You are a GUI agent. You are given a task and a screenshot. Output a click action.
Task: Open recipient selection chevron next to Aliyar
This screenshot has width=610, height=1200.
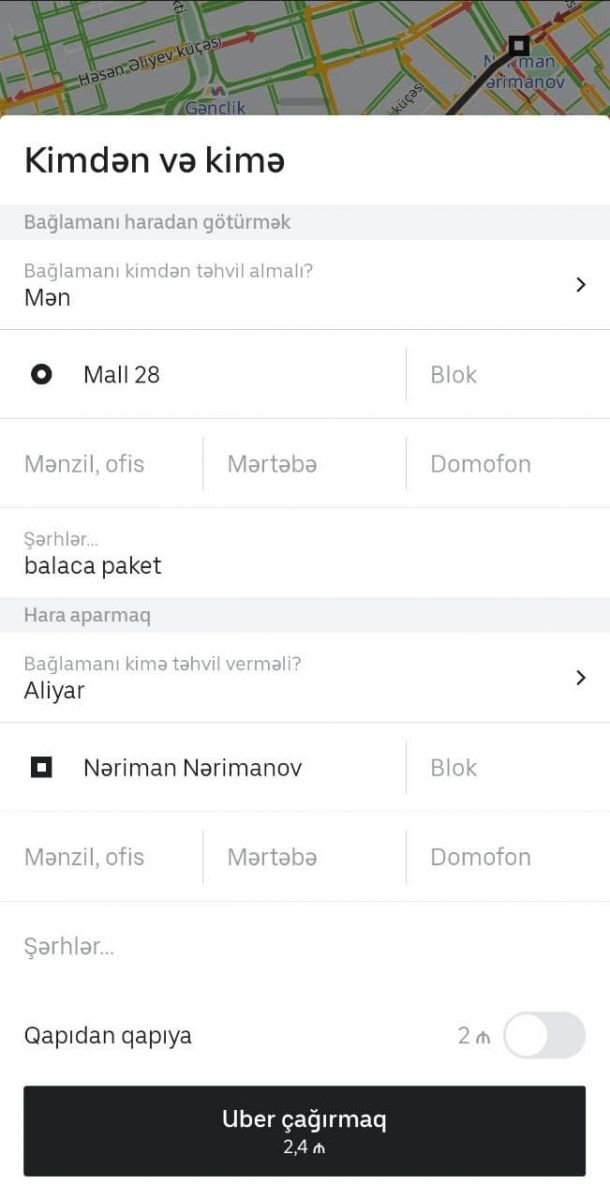[x=581, y=678]
